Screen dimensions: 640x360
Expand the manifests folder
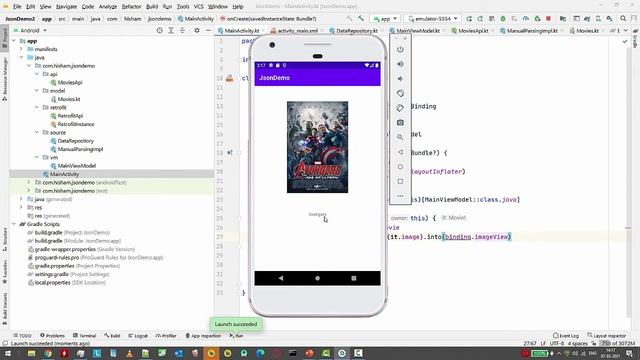tap(21, 49)
